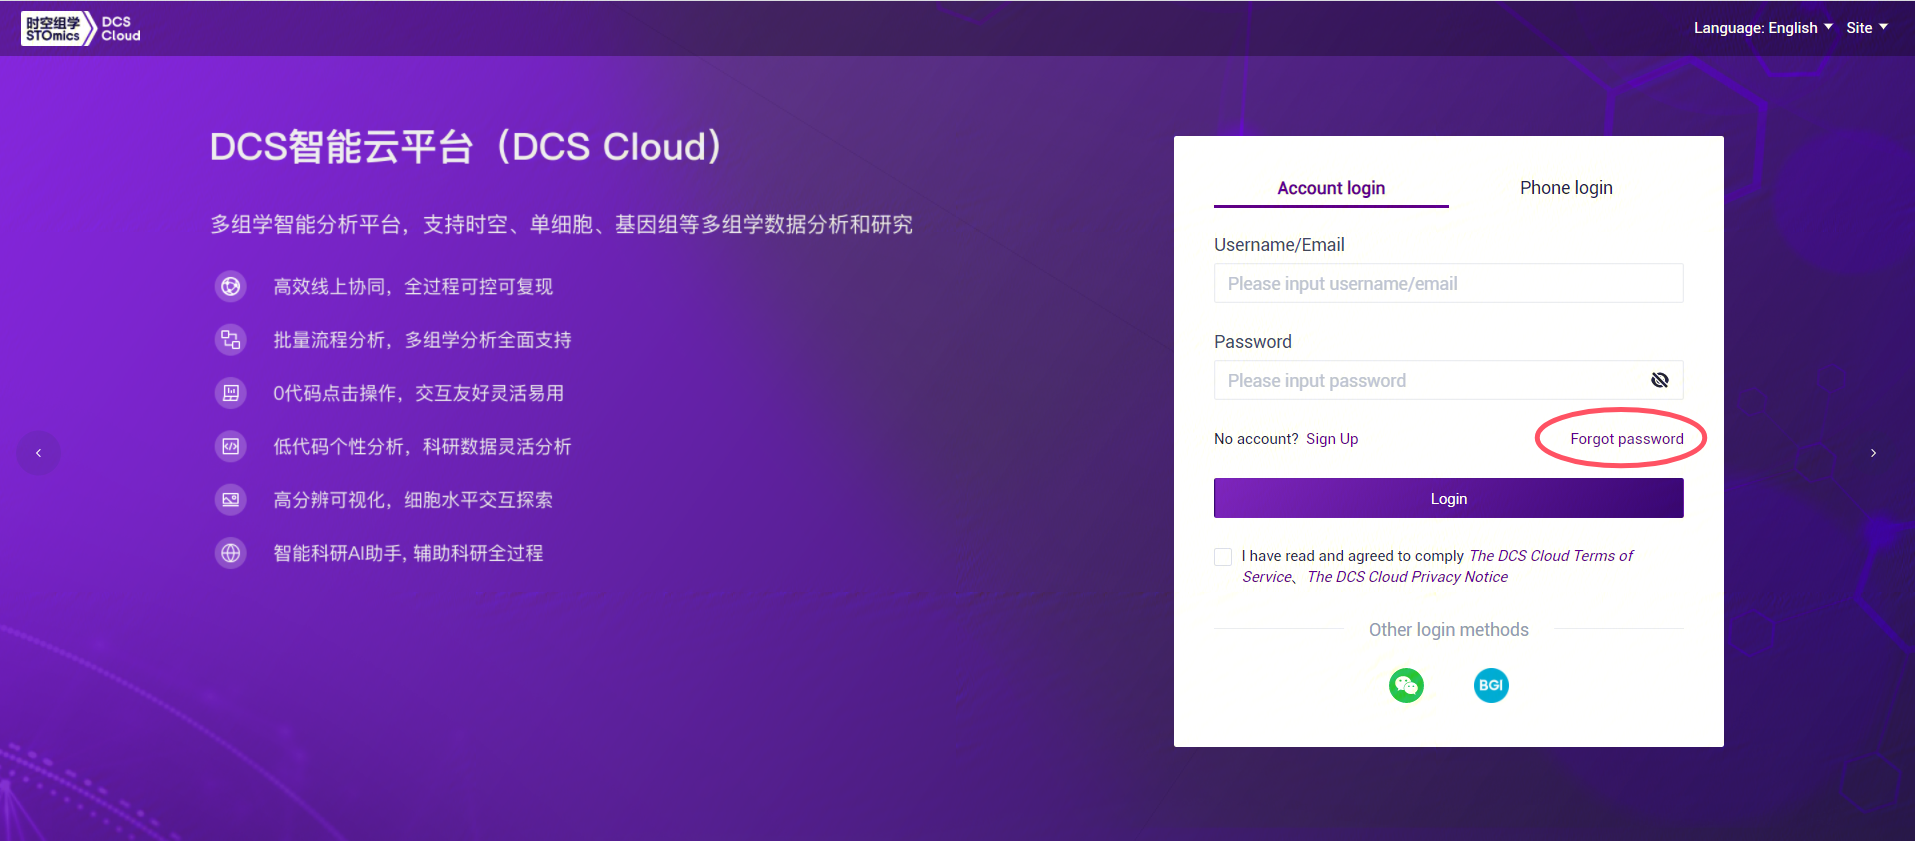Check the terms of service agreement box
1915x841 pixels.
tap(1223, 557)
